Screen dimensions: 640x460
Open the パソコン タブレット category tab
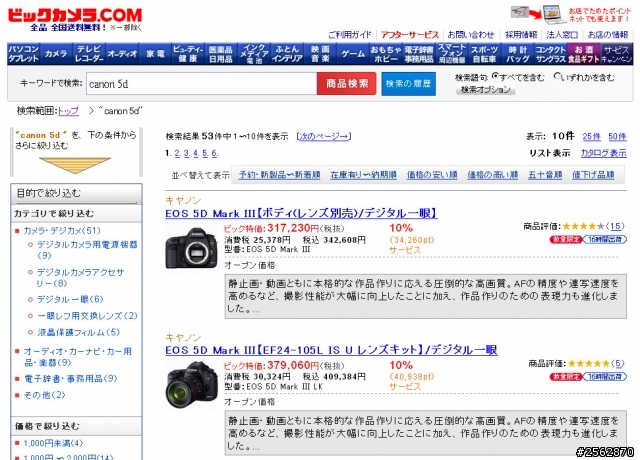[23, 54]
